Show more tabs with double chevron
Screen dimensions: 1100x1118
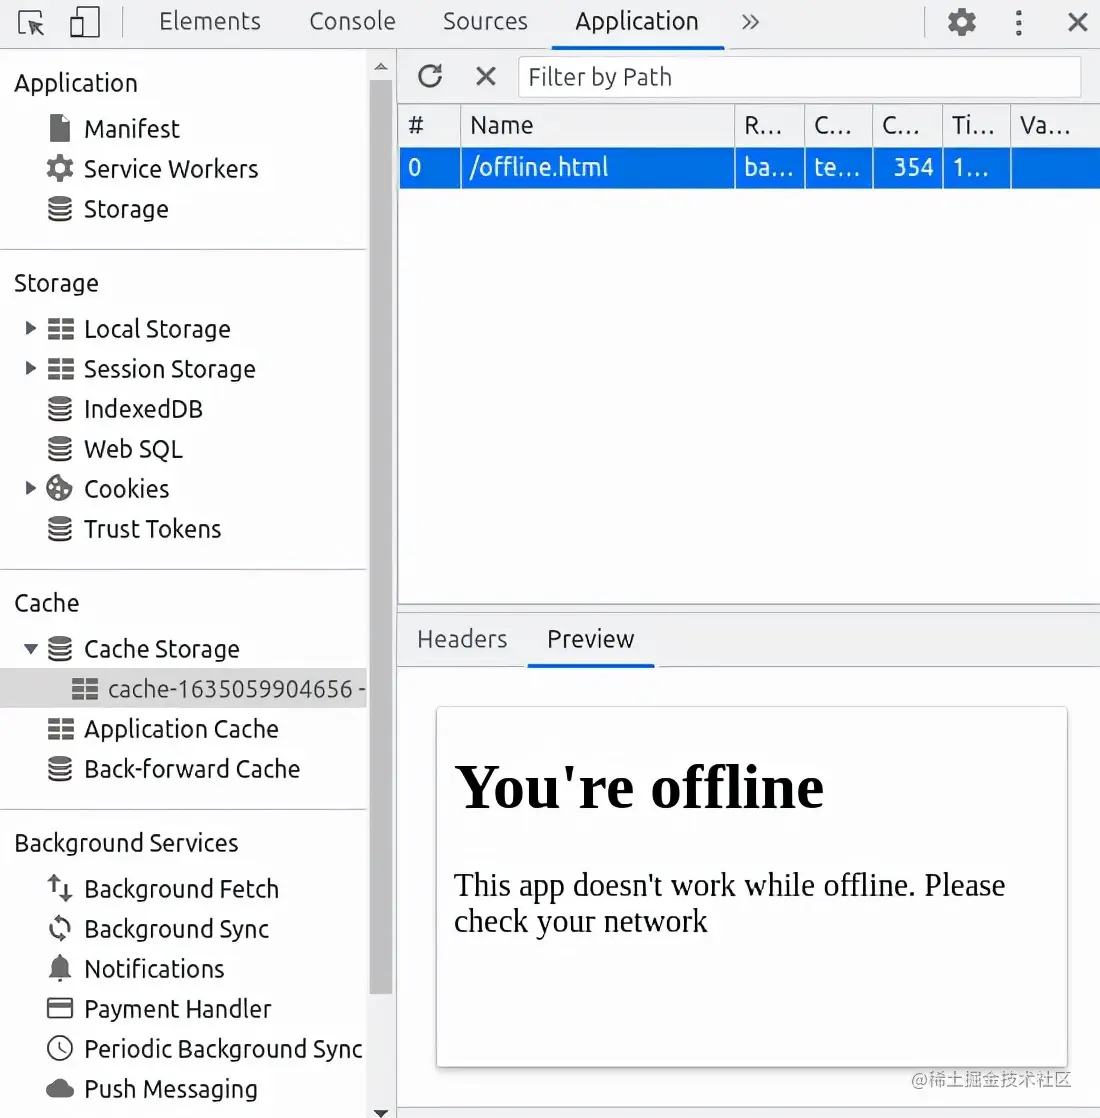(x=750, y=22)
